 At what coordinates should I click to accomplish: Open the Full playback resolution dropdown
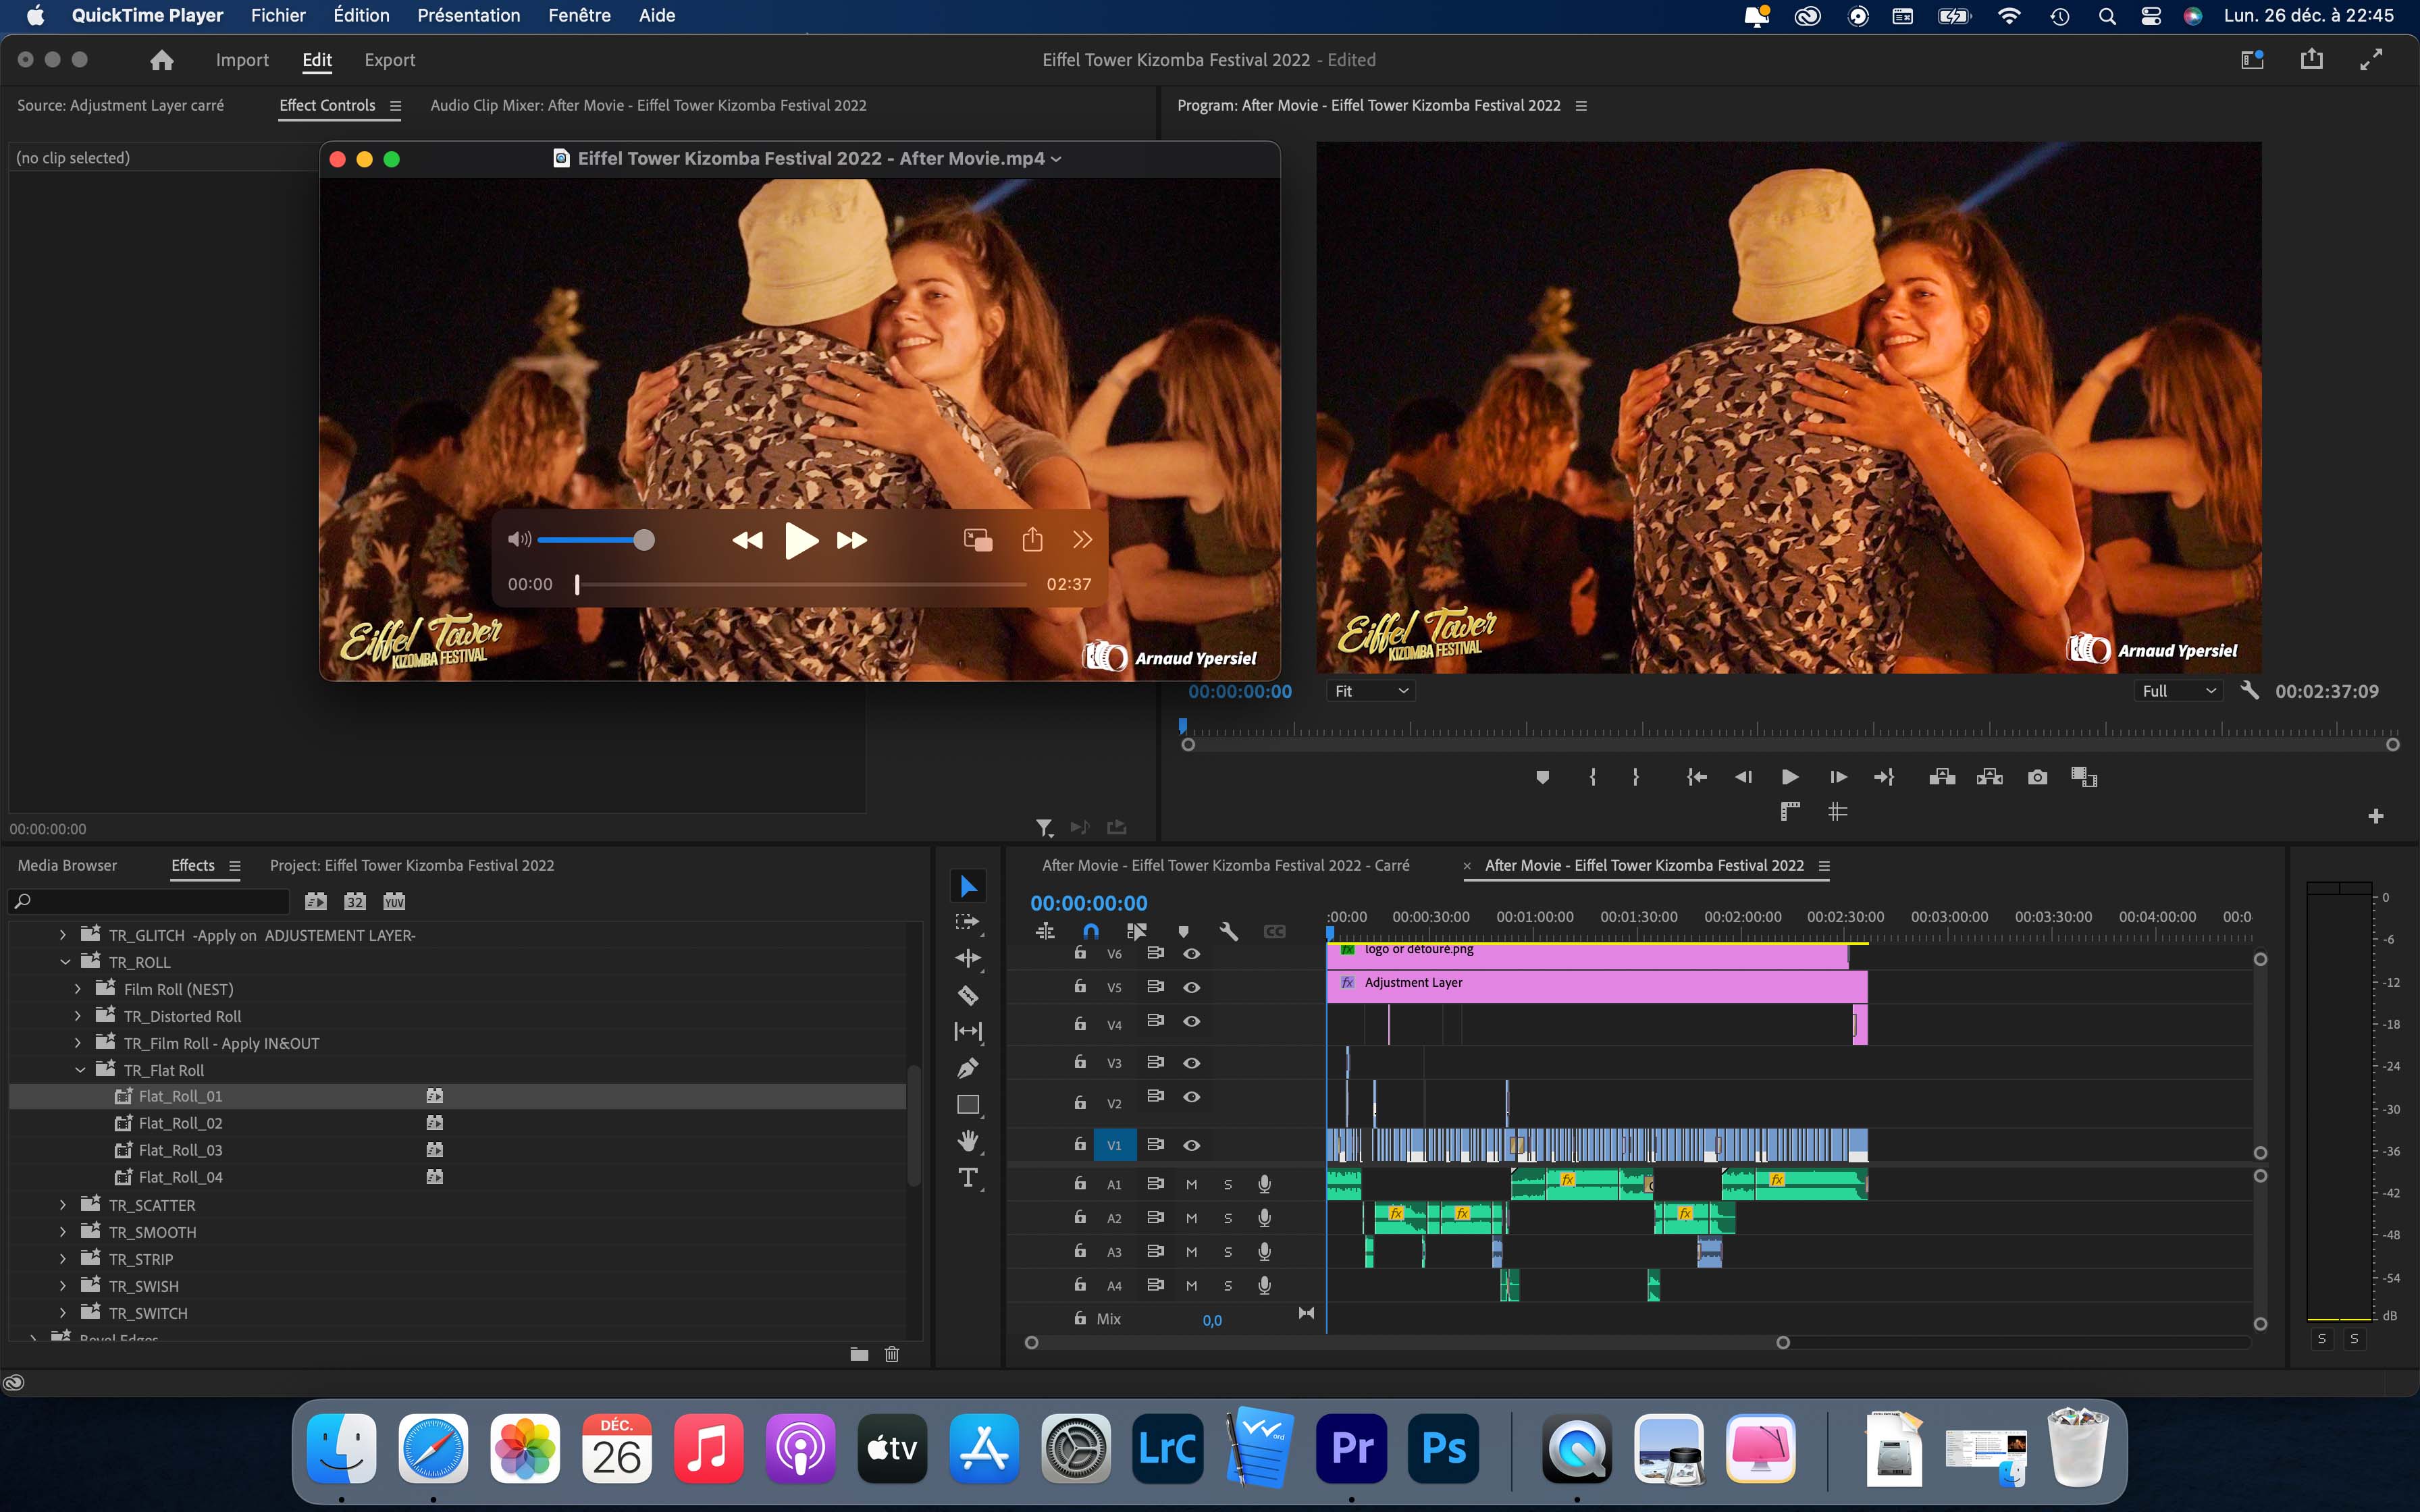pos(2179,691)
